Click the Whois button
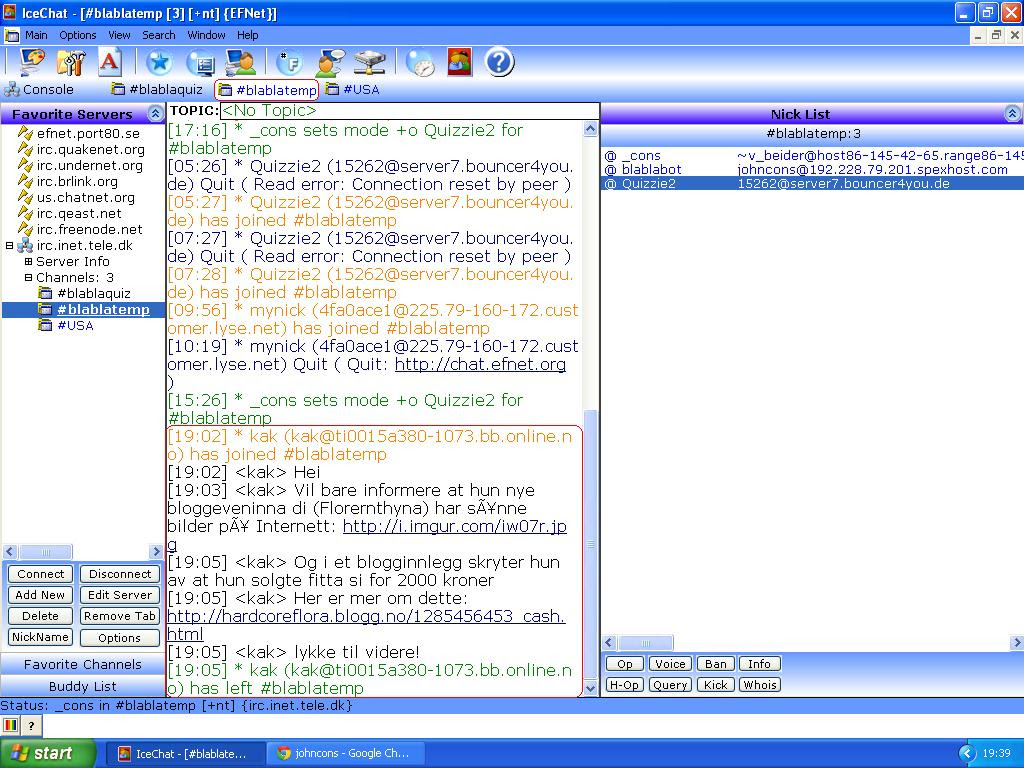This screenshot has height=768, width=1024. coord(760,685)
